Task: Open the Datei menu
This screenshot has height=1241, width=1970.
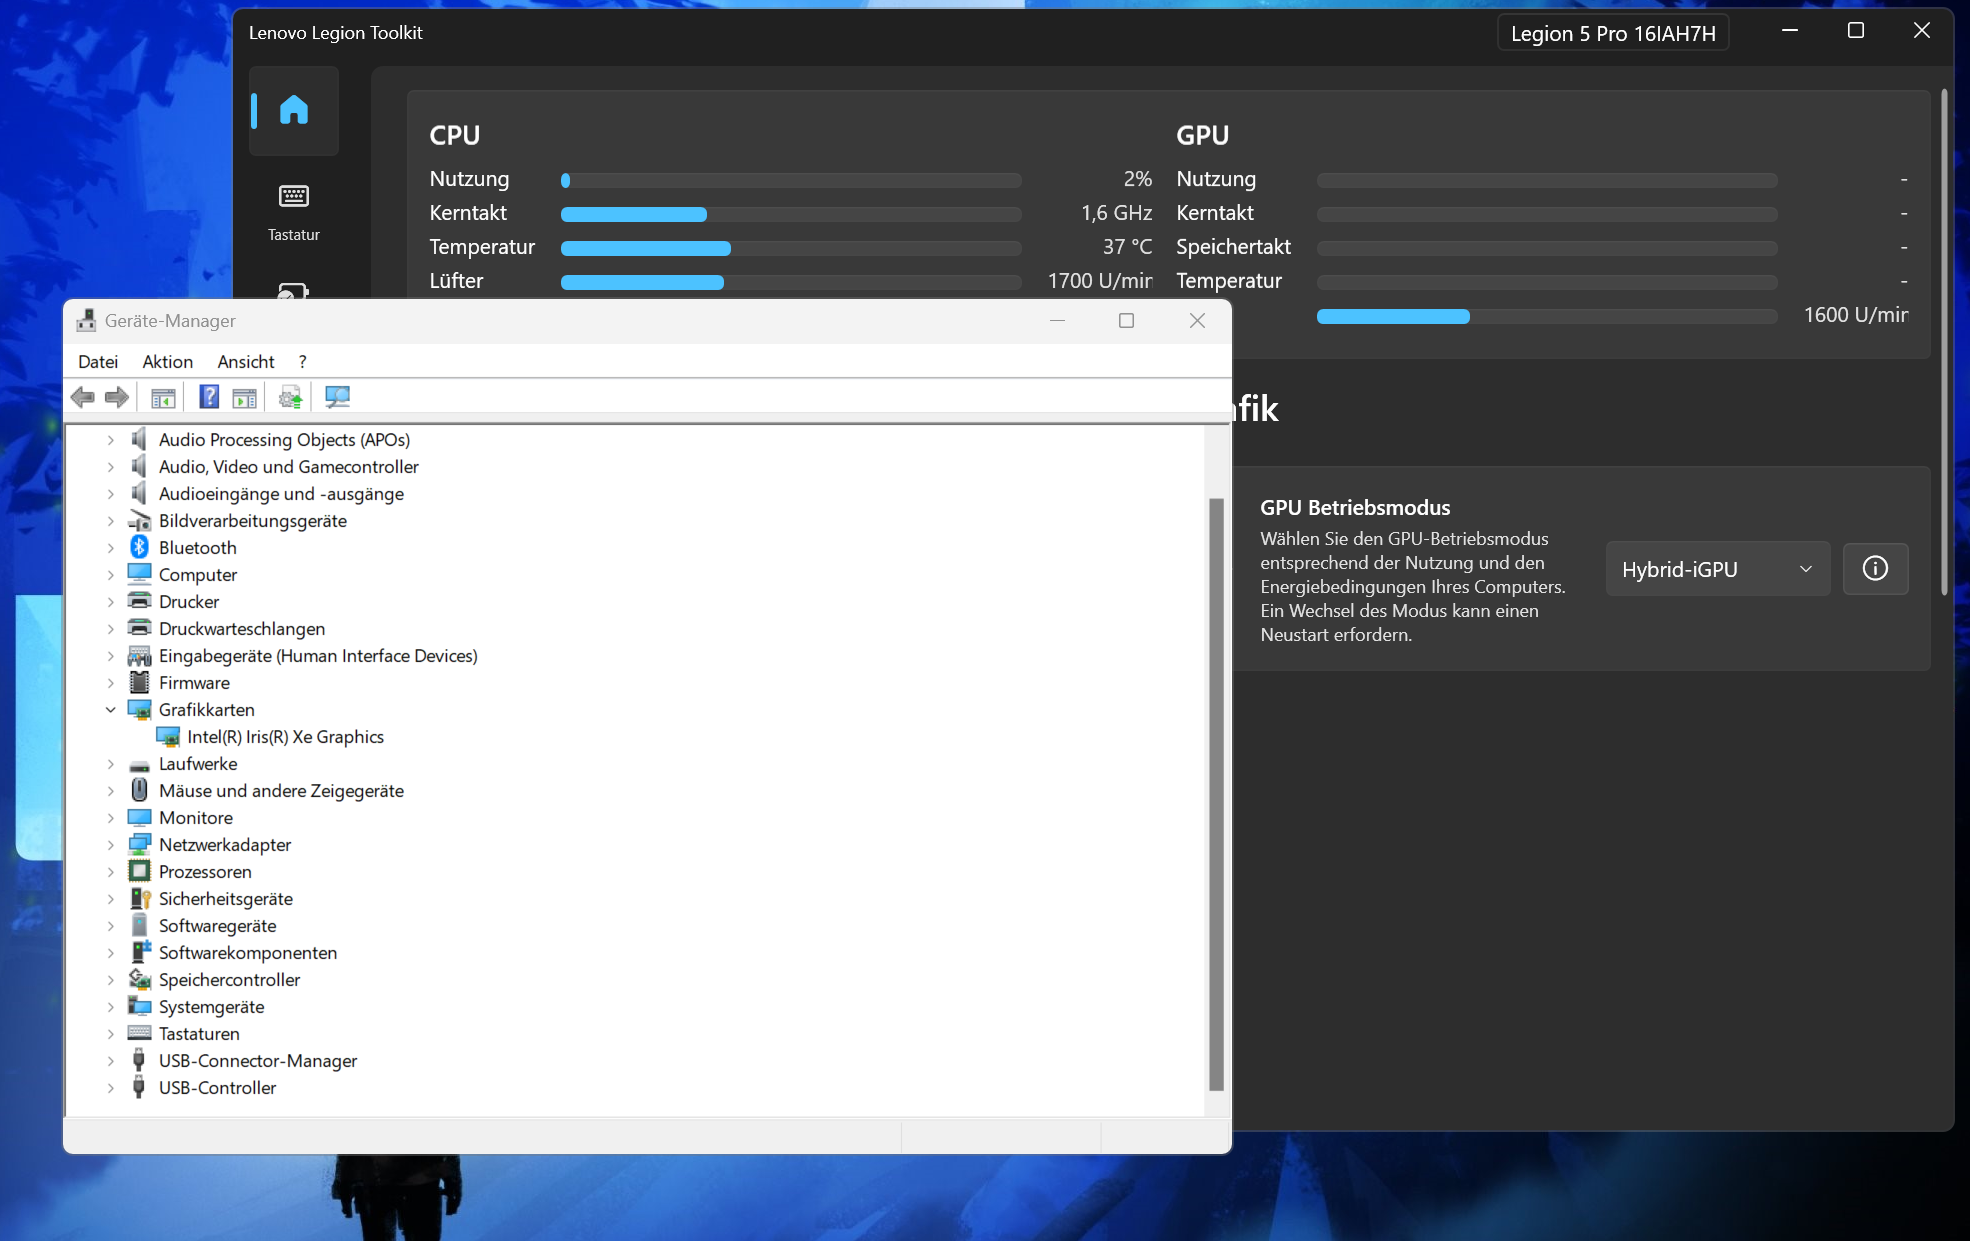Action: point(98,362)
